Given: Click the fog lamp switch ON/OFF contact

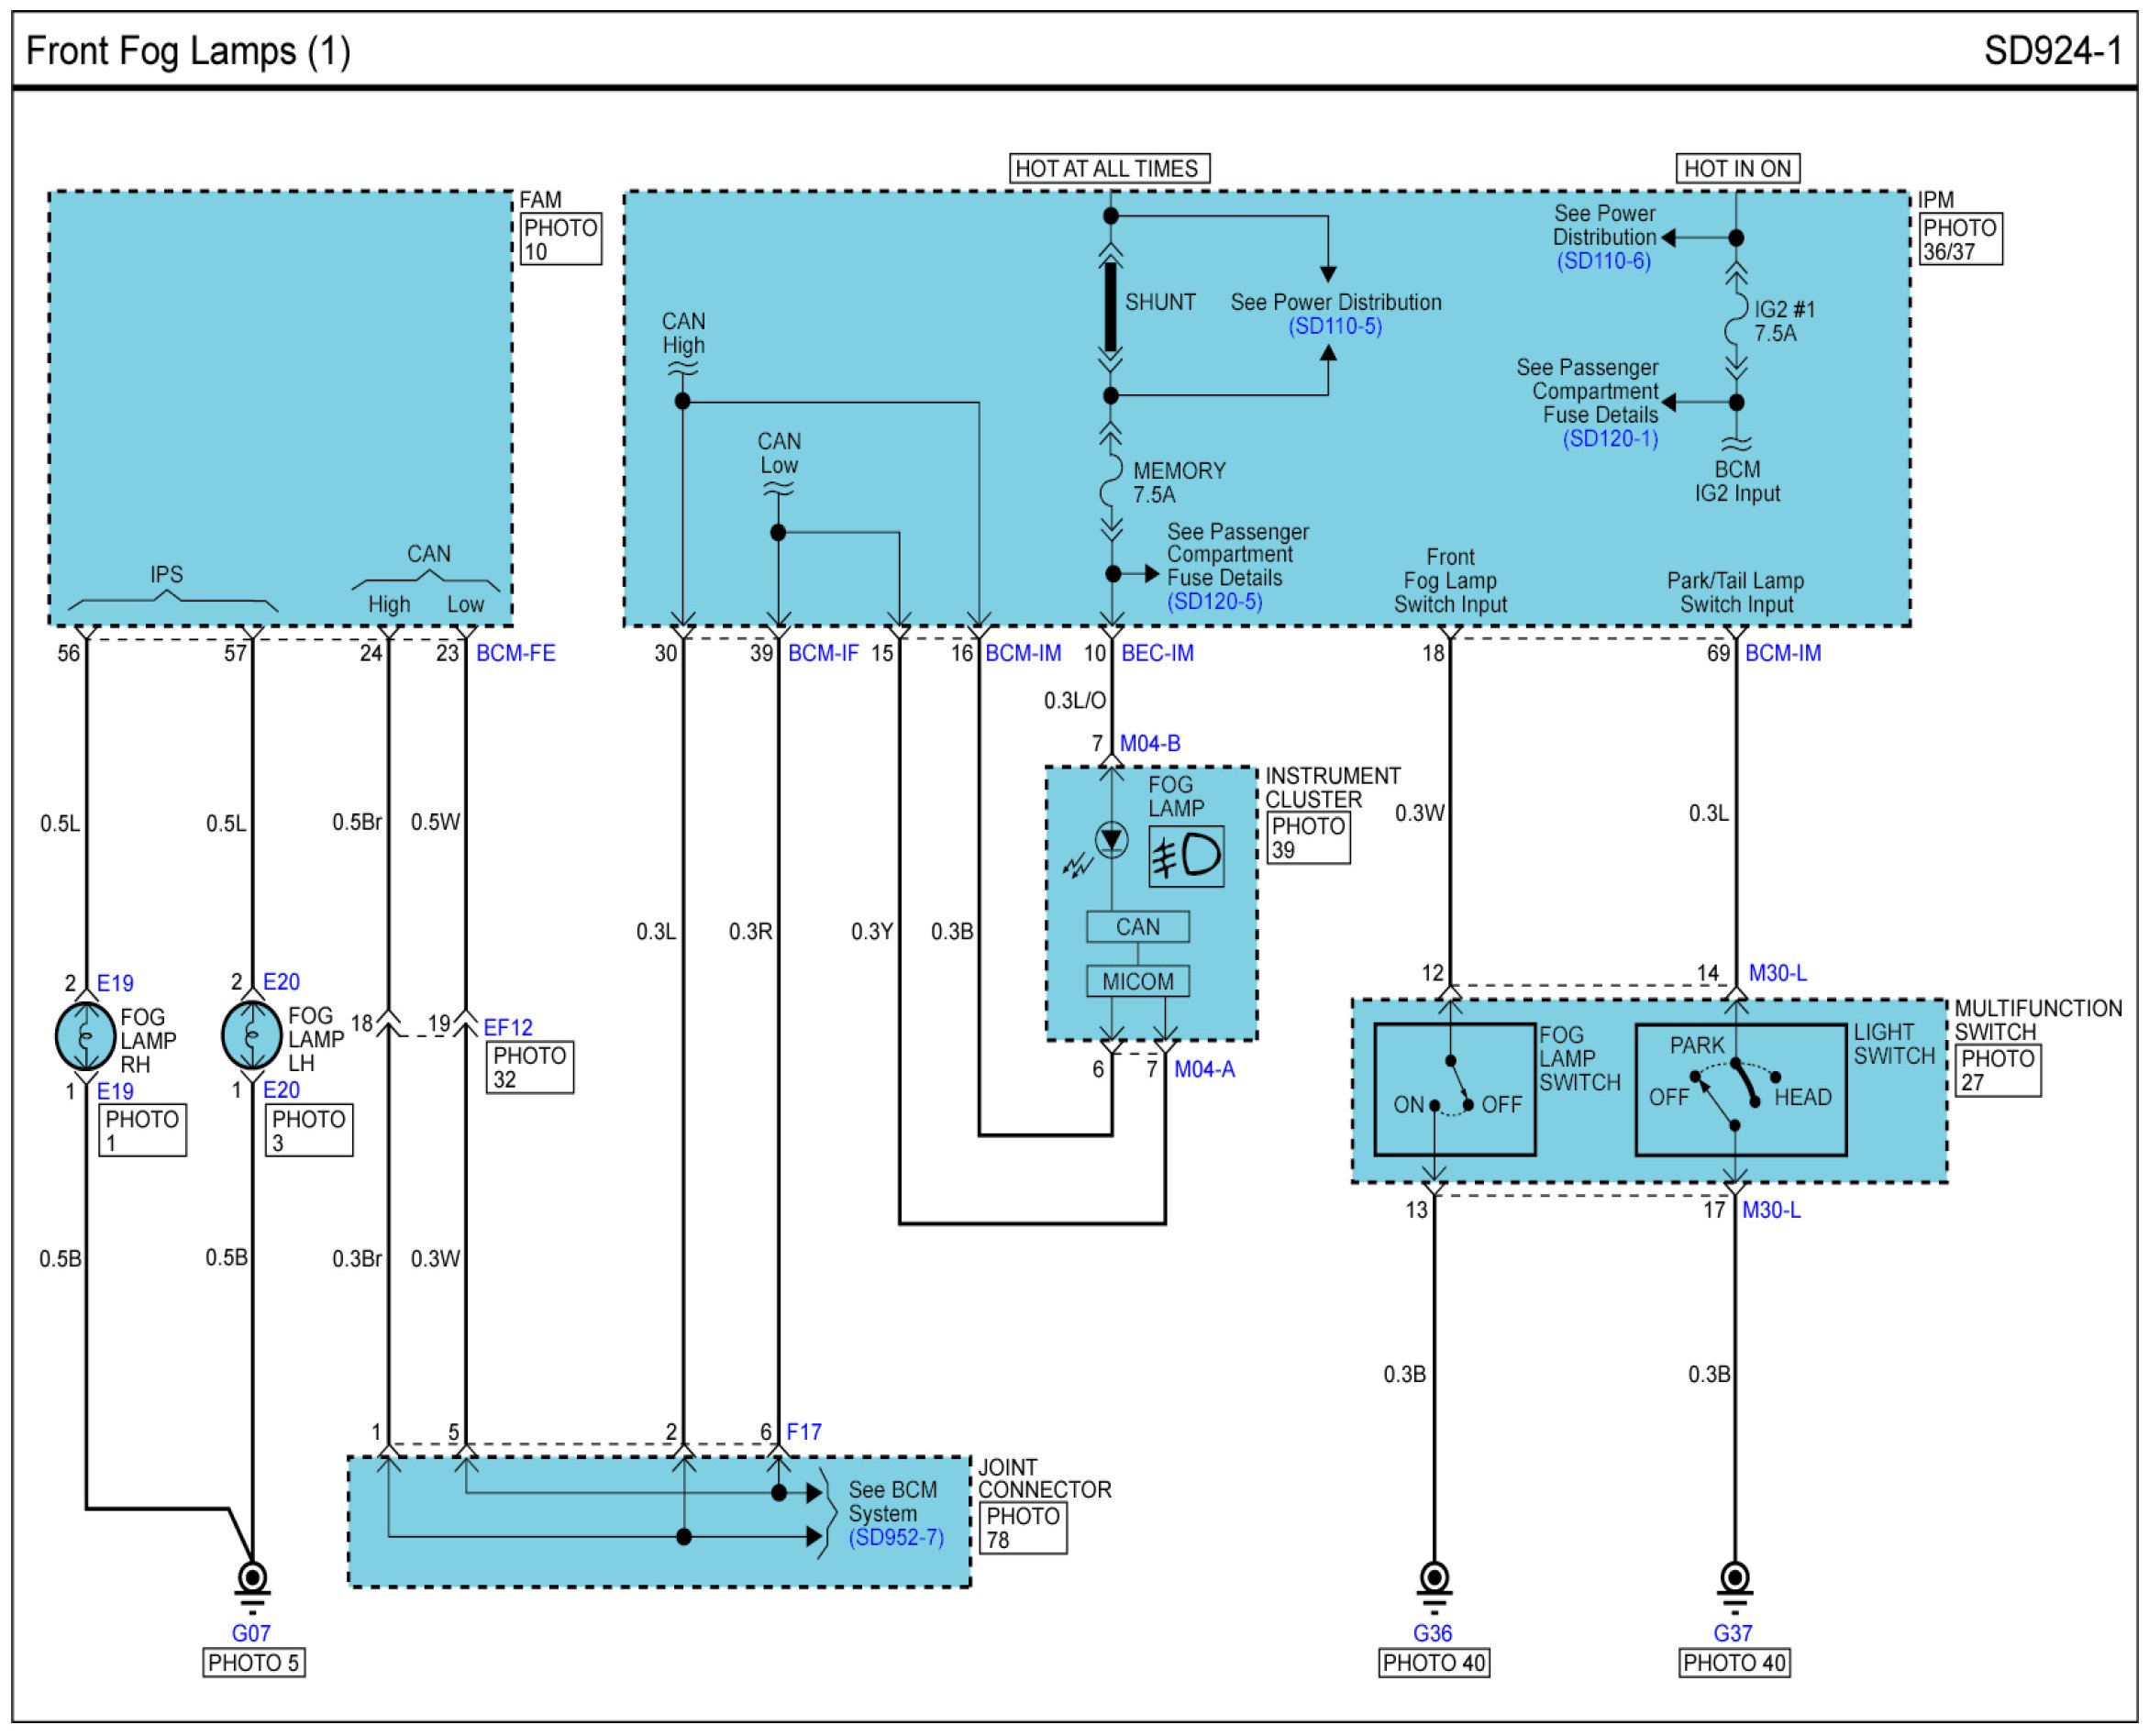Looking at the screenshot, I should click(1452, 1090).
